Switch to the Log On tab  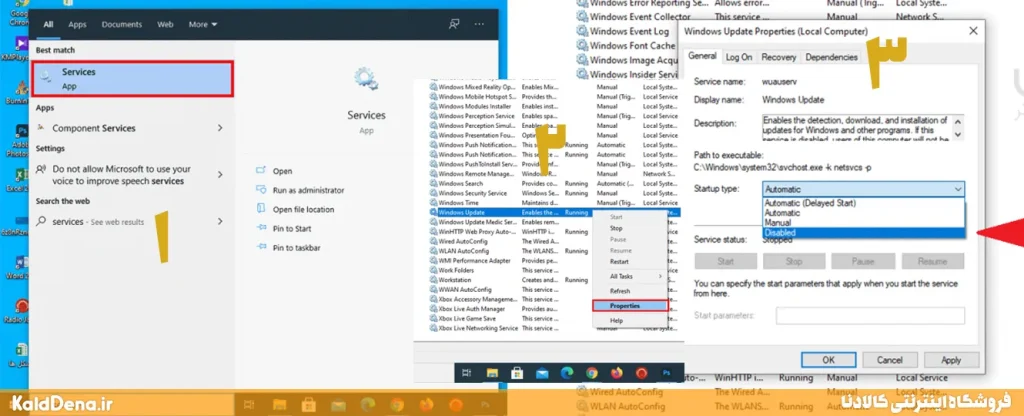coord(739,57)
